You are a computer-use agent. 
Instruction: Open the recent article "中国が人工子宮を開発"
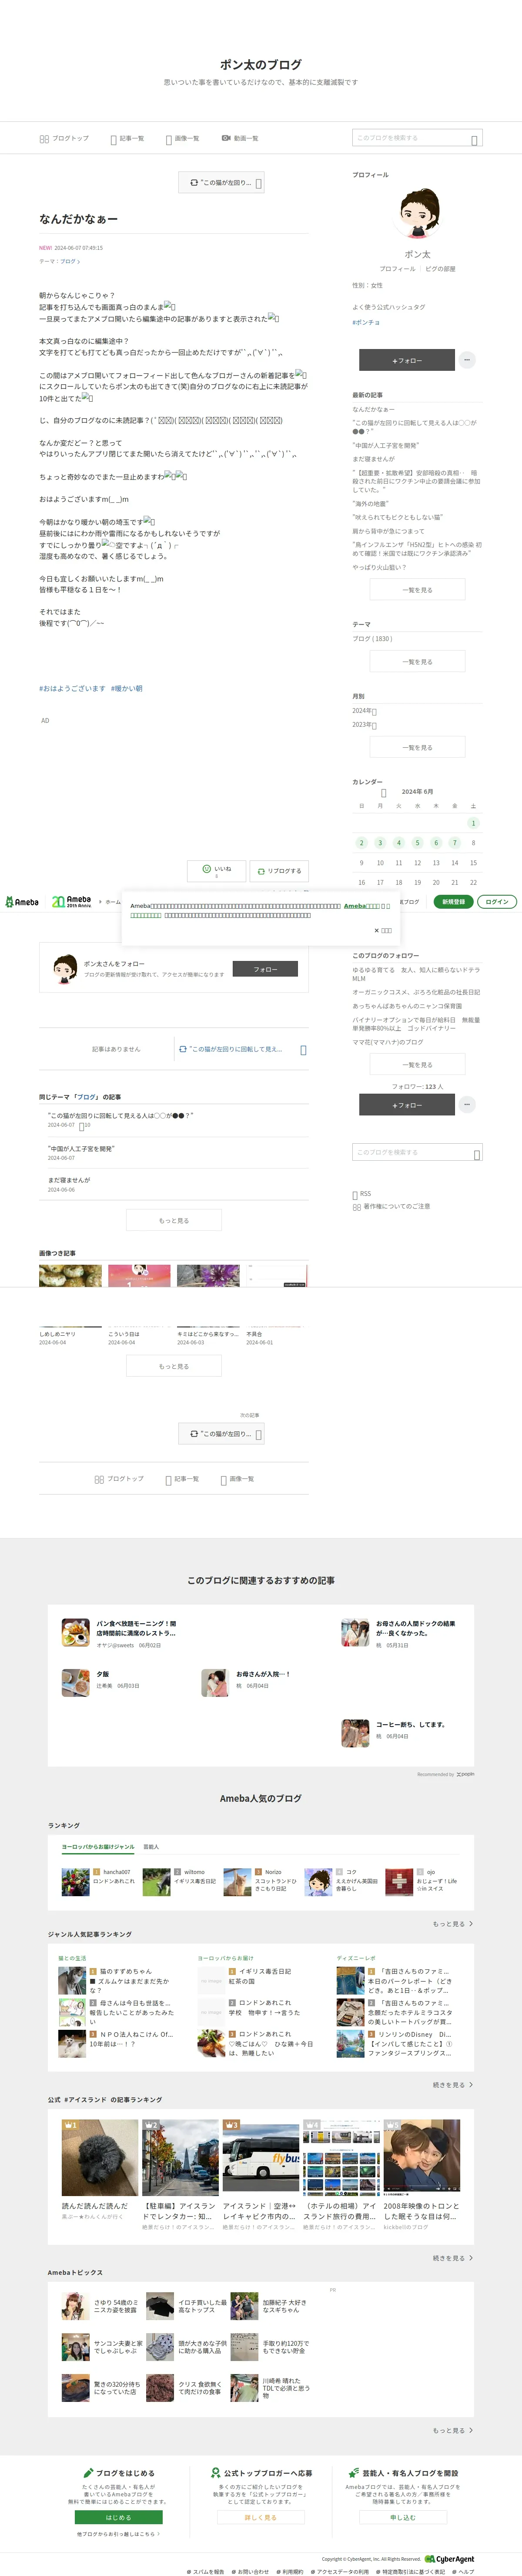[x=386, y=446]
